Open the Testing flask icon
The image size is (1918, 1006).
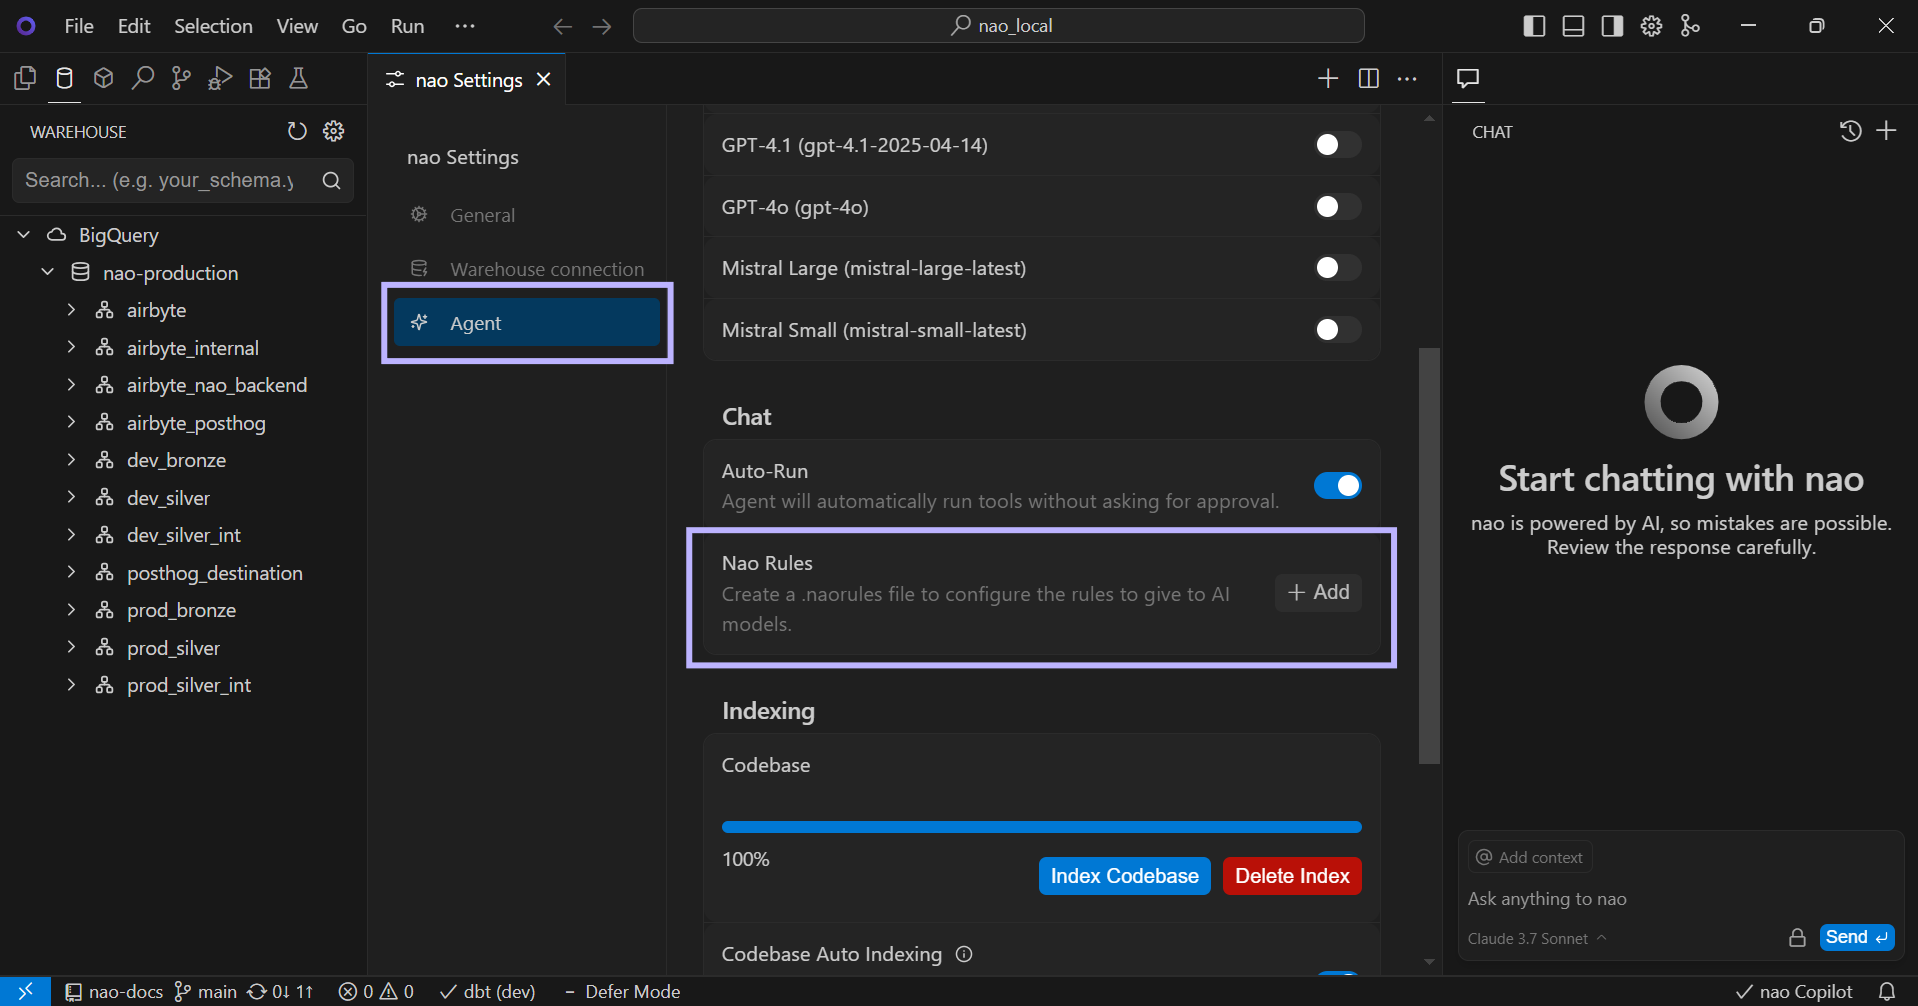click(x=298, y=79)
